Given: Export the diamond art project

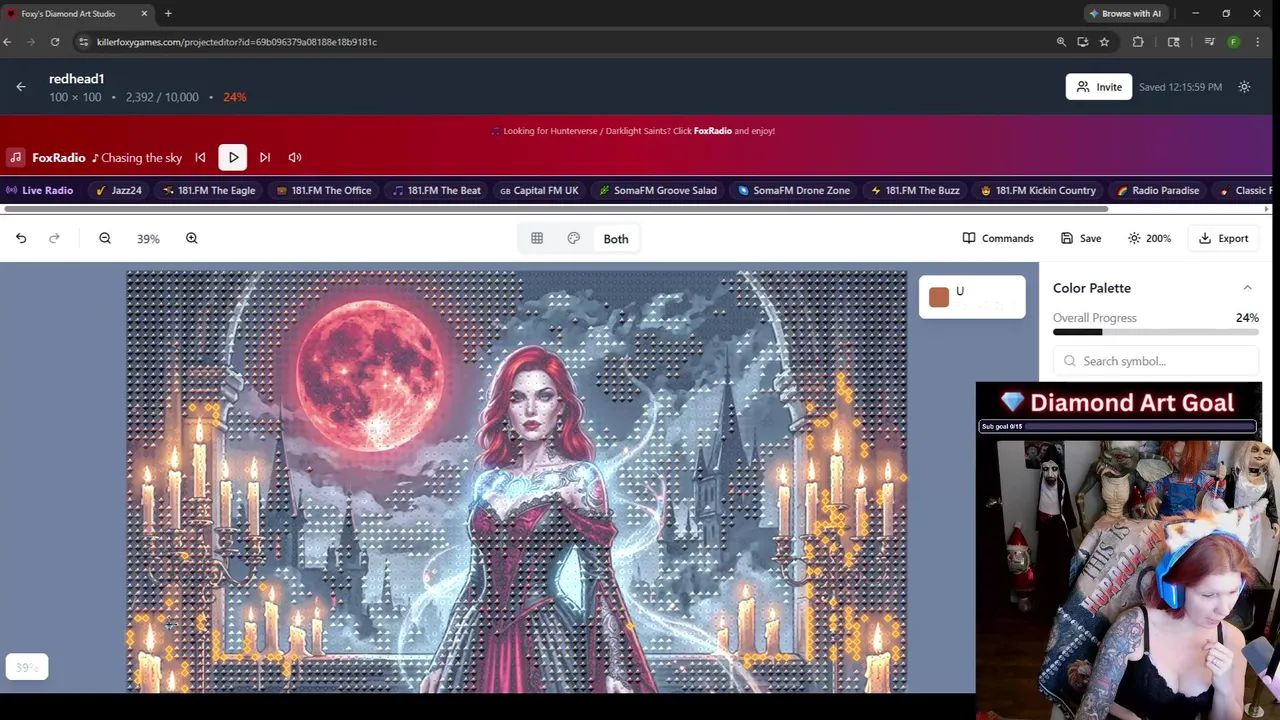Looking at the screenshot, I should coord(1224,238).
